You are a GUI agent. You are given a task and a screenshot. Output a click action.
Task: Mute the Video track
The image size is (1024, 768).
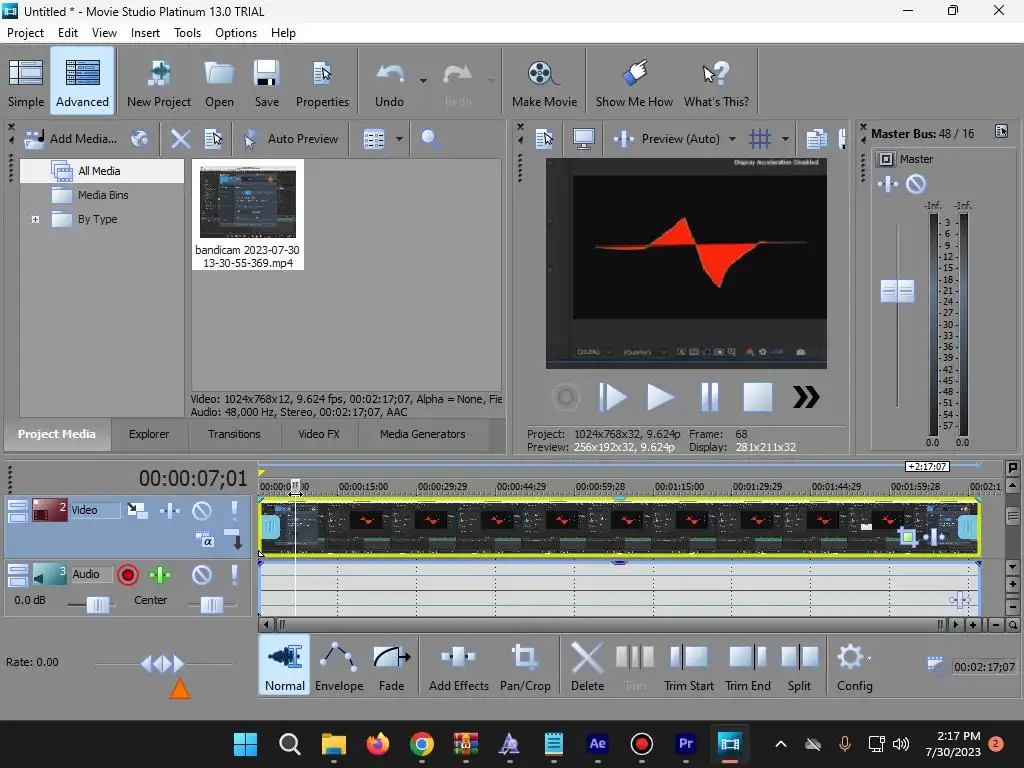[202, 510]
